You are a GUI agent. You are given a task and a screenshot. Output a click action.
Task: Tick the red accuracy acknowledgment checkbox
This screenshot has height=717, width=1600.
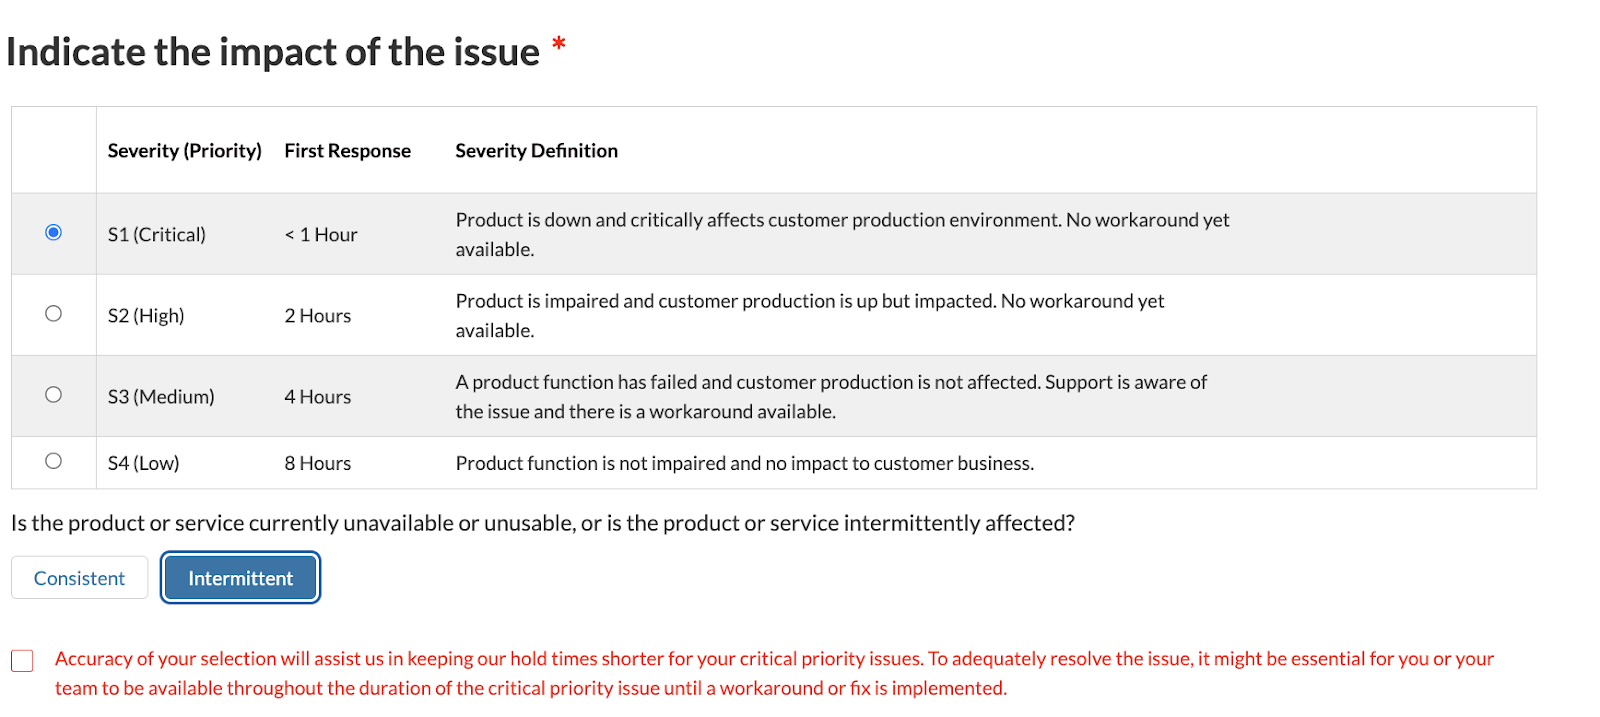click(22, 661)
